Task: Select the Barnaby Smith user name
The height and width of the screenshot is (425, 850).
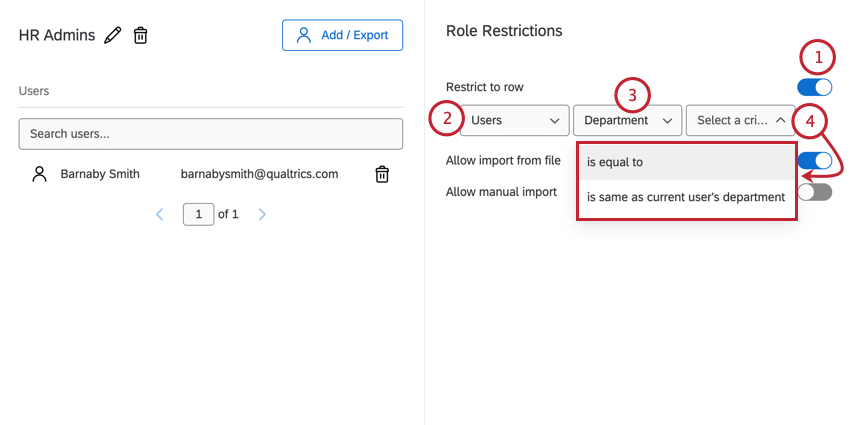Action: pos(100,174)
